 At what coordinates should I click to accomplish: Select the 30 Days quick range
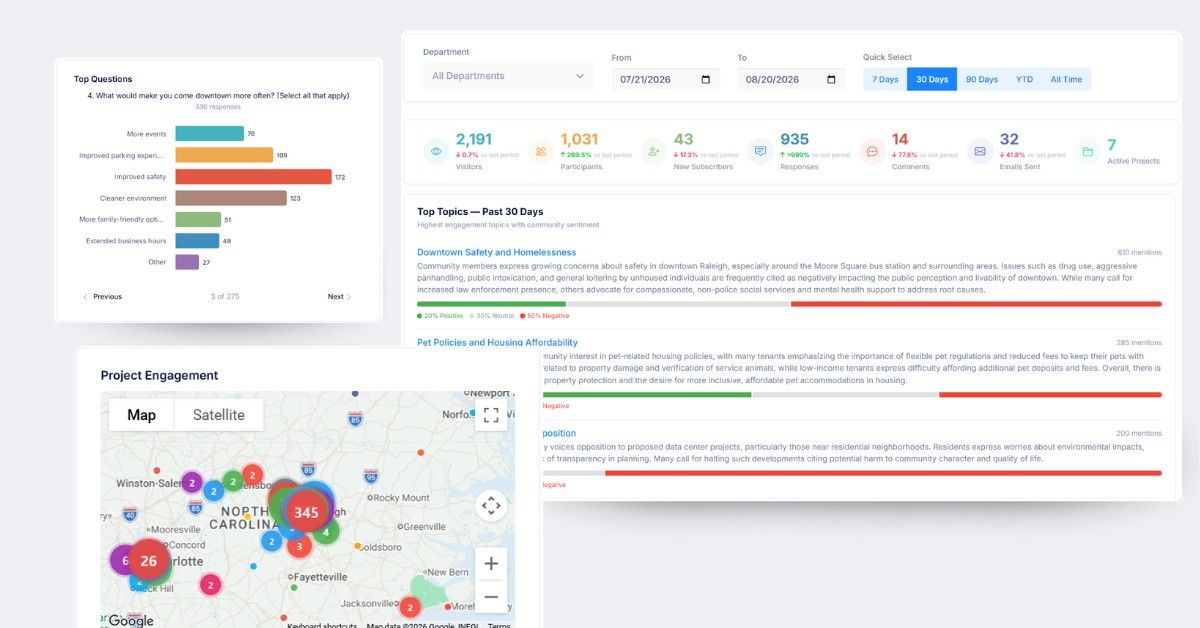pos(932,79)
